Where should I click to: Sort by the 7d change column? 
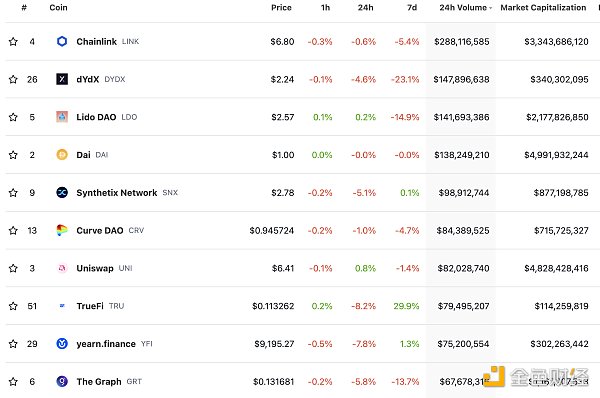[412, 8]
